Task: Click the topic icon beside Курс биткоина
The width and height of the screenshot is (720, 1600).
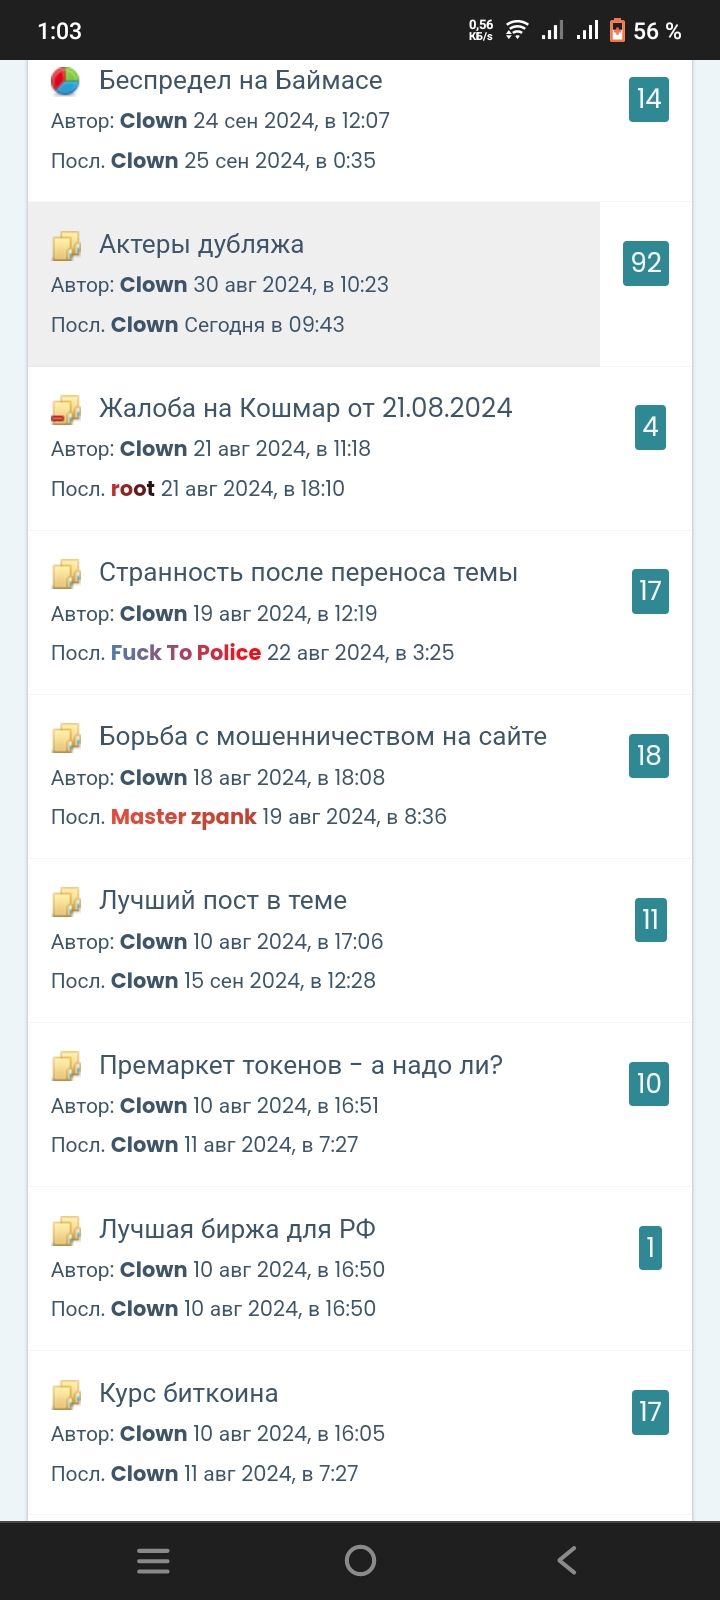Action: [x=66, y=1394]
